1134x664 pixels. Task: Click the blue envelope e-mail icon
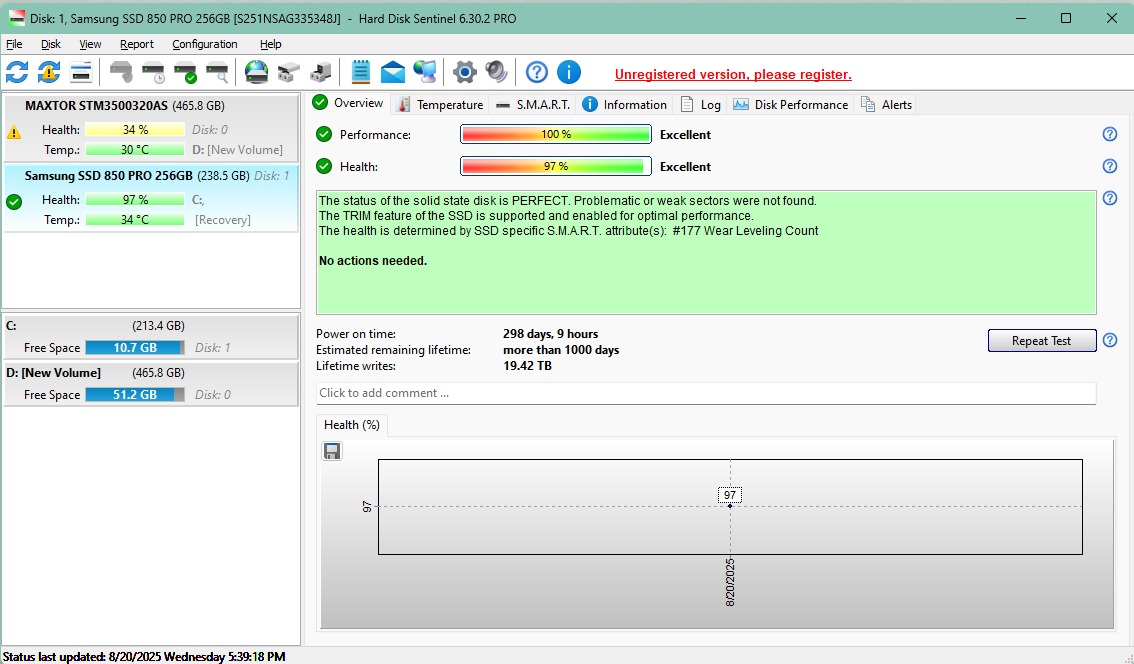point(393,72)
